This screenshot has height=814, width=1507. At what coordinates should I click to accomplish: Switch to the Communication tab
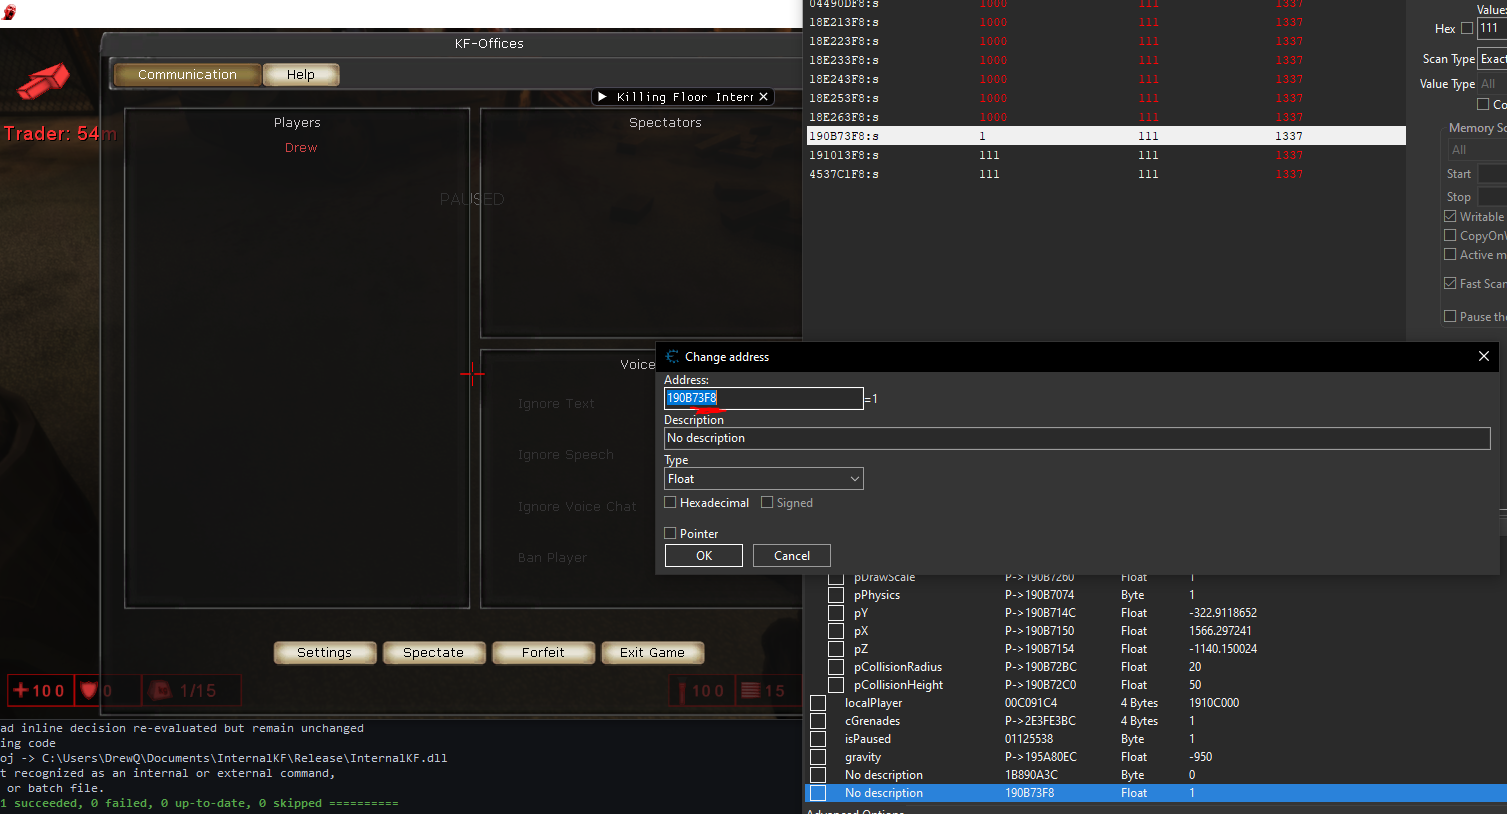coord(187,75)
